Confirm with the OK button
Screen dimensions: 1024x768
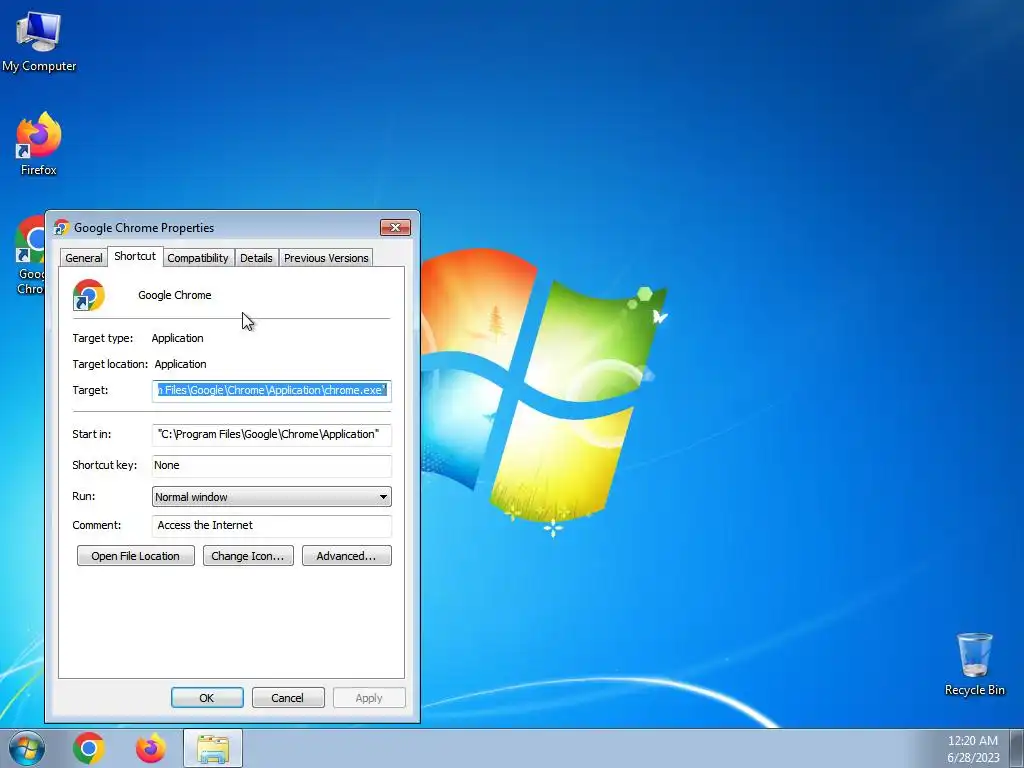point(207,697)
